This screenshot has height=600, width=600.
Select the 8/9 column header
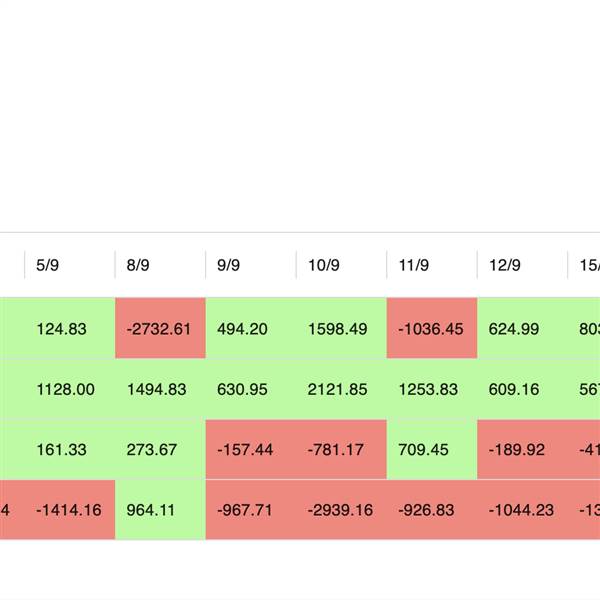pyautogui.click(x=138, y=265)
